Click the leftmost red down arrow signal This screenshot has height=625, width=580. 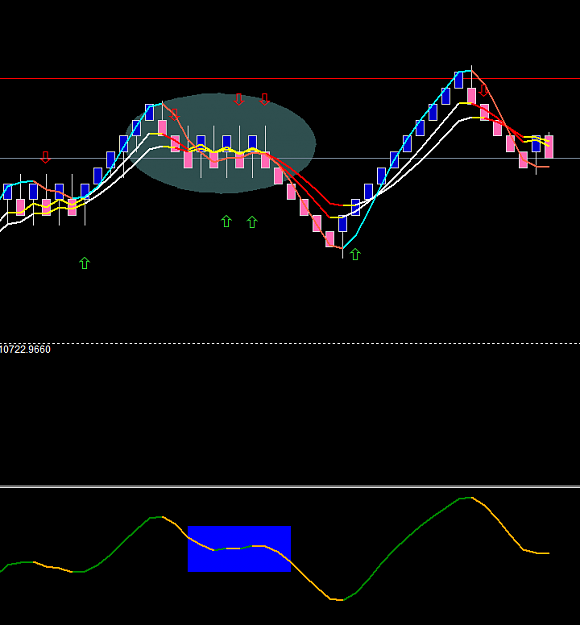click(45, 157)
